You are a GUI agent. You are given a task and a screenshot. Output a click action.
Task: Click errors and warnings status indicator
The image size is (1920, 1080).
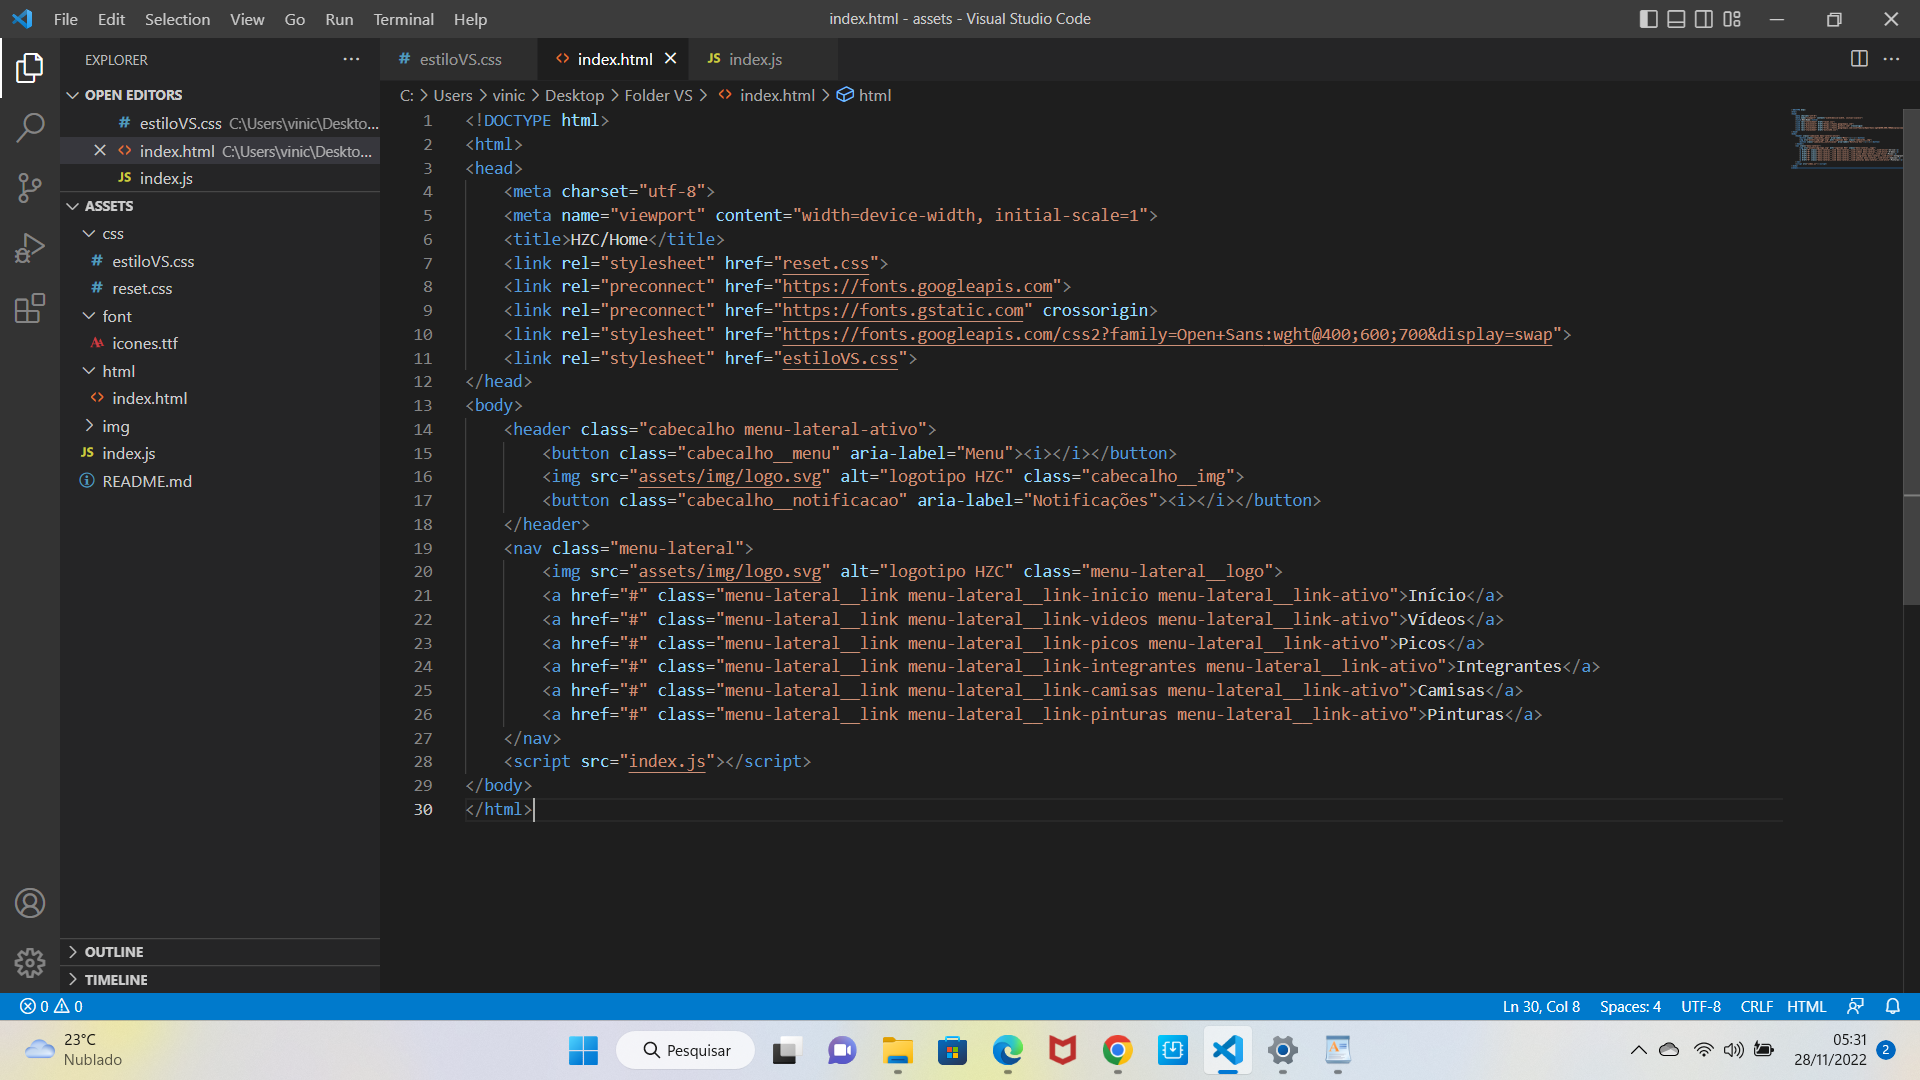[x=51, y=1006]
